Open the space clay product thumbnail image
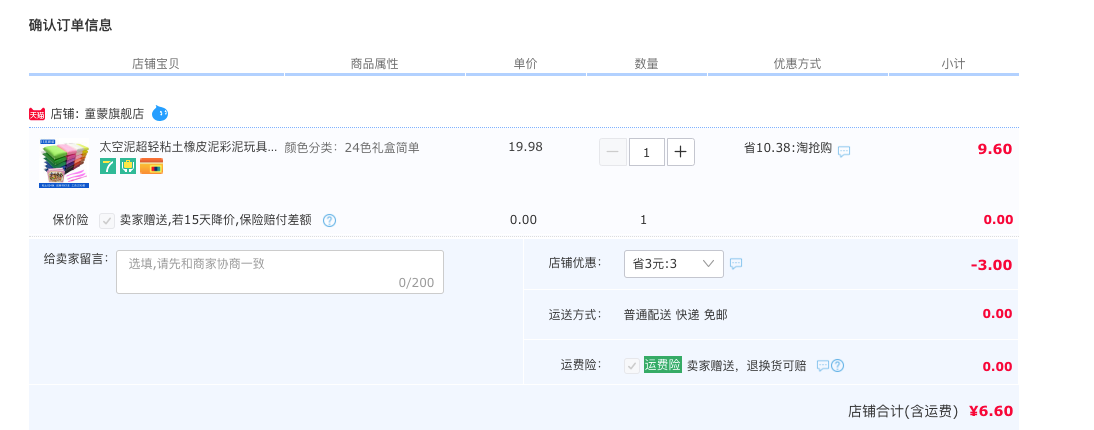Viewport: 1094px width, 430px height. tap(64, 163)
